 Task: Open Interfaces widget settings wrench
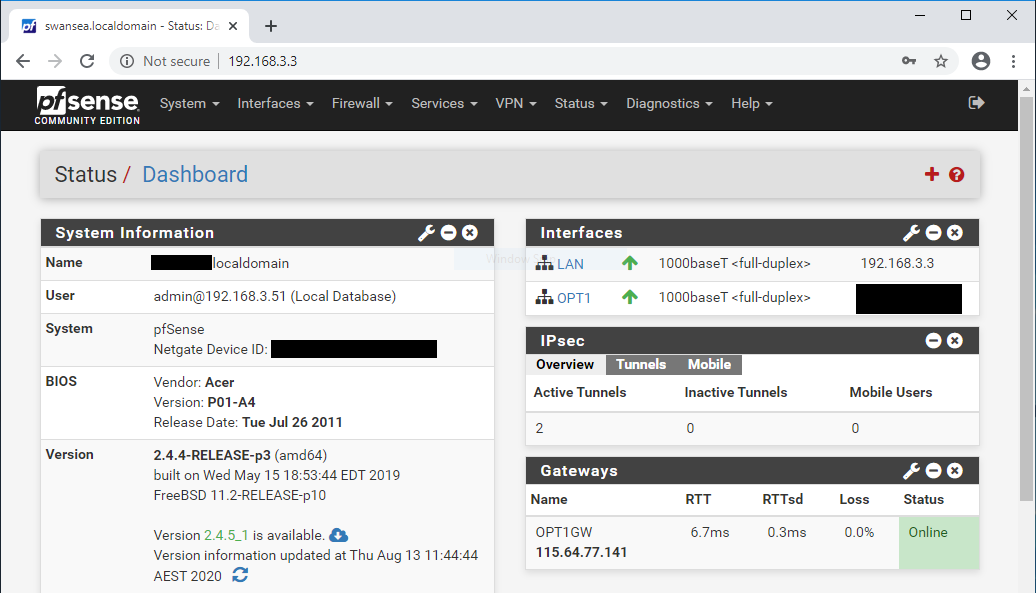(911, 232)
